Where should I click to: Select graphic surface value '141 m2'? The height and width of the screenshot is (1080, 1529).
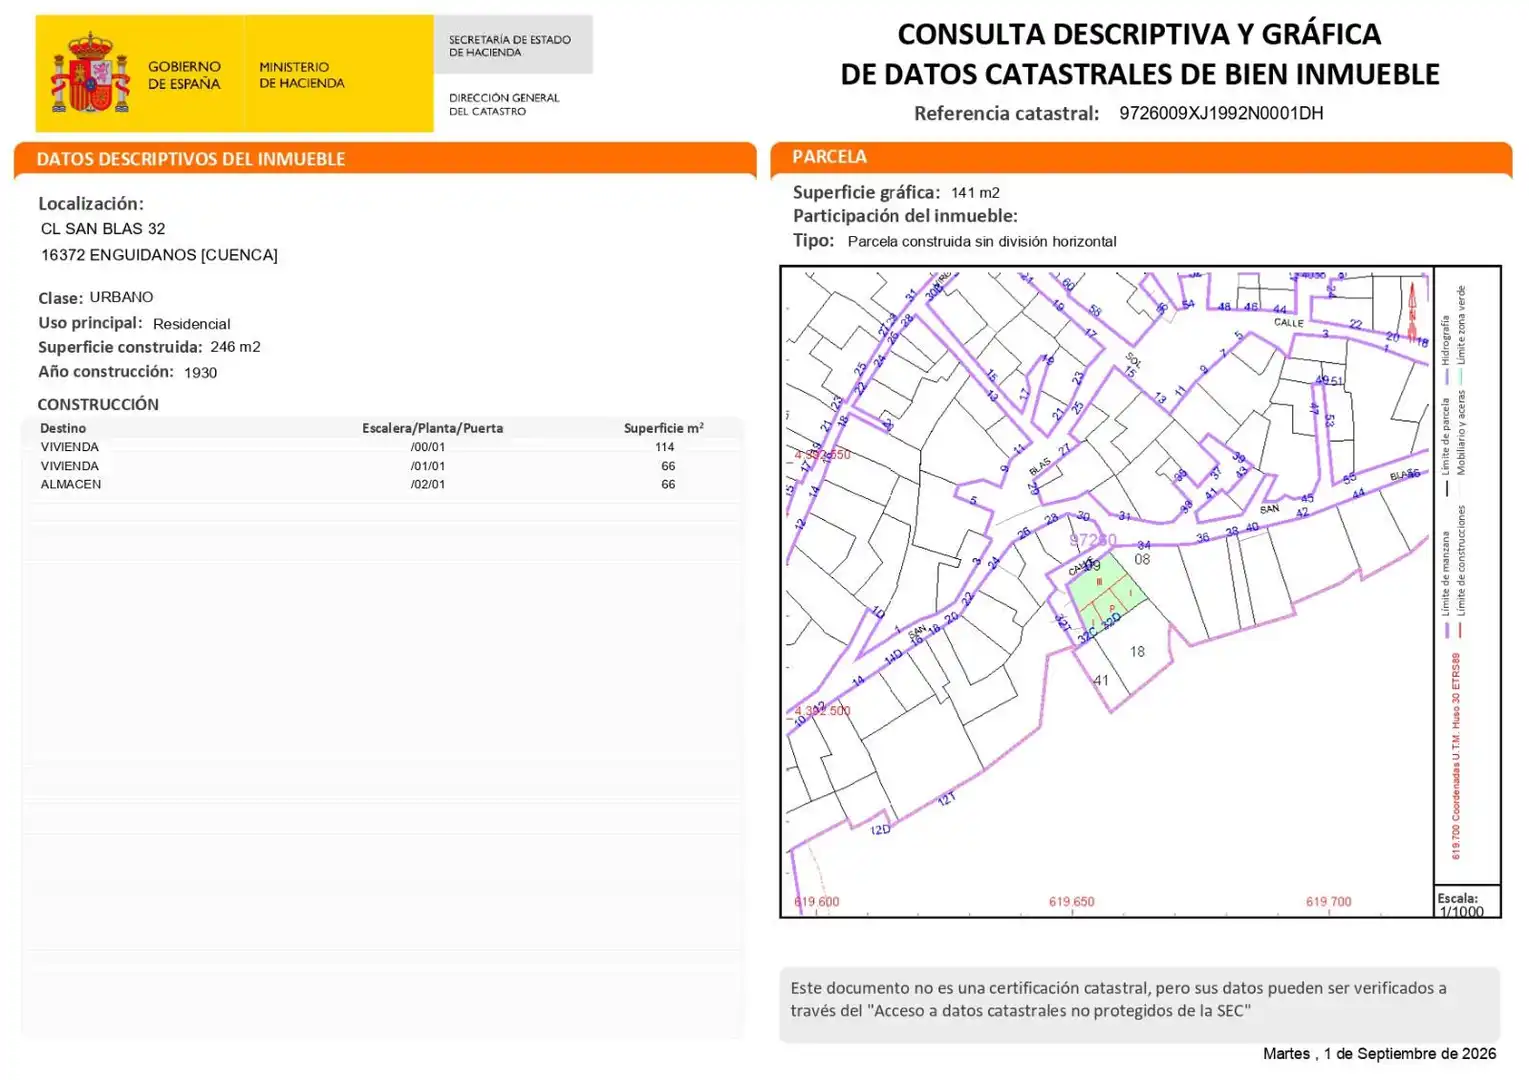[x=975, y=192]
